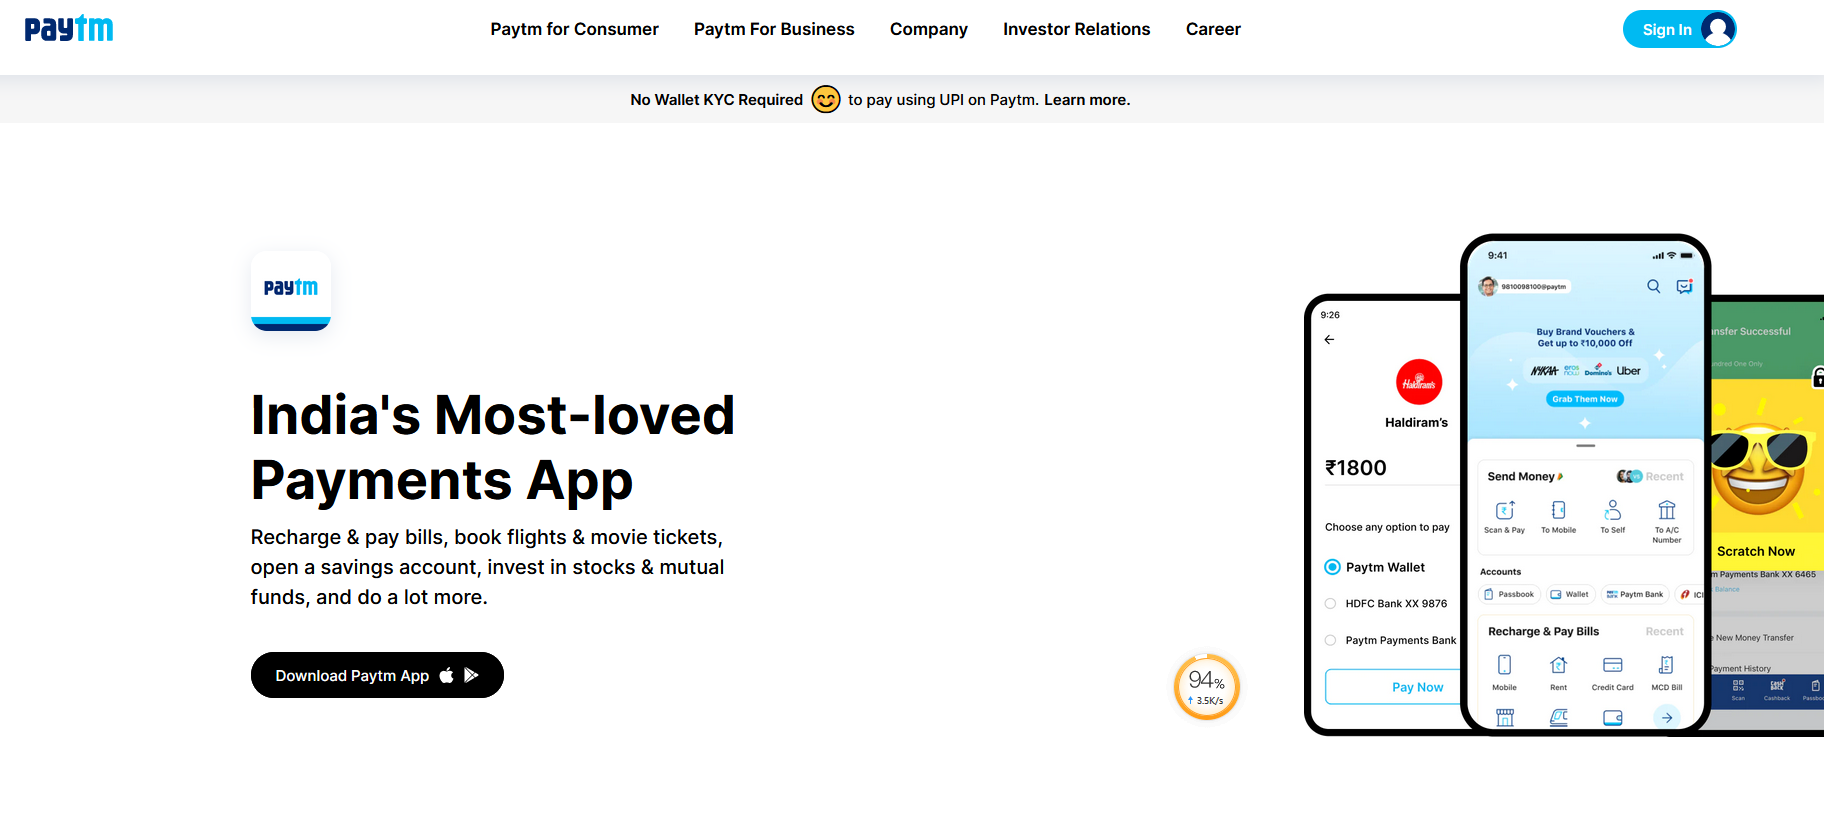Tap the sheet drag handle above Send Money

tap(1586, 445)
